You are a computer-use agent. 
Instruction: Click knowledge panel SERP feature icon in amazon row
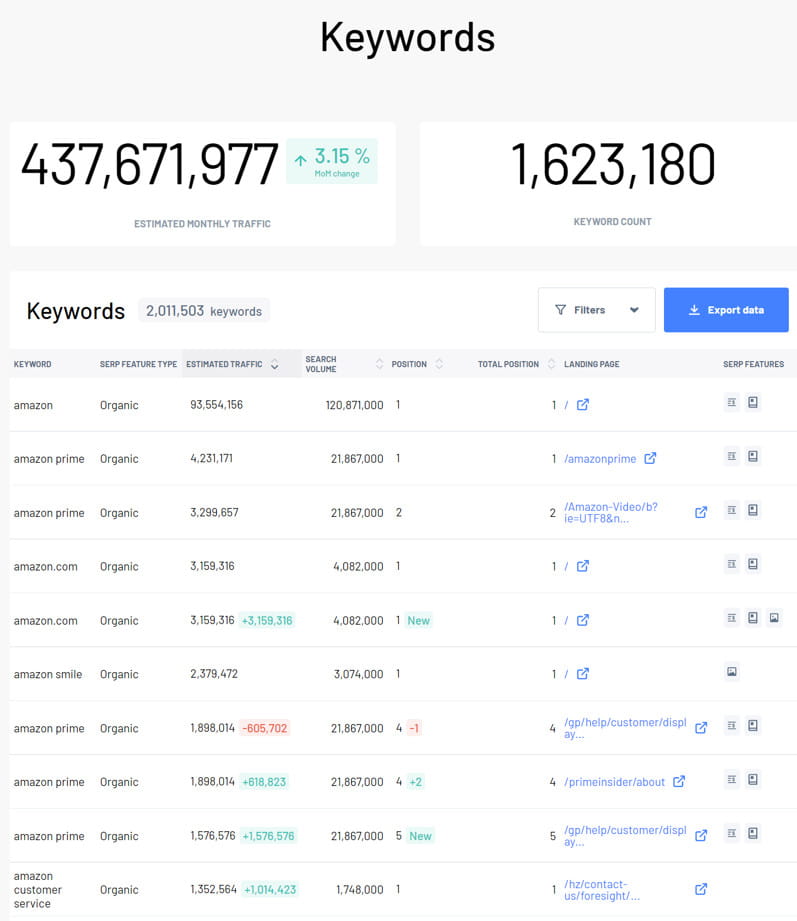point(753,402)
